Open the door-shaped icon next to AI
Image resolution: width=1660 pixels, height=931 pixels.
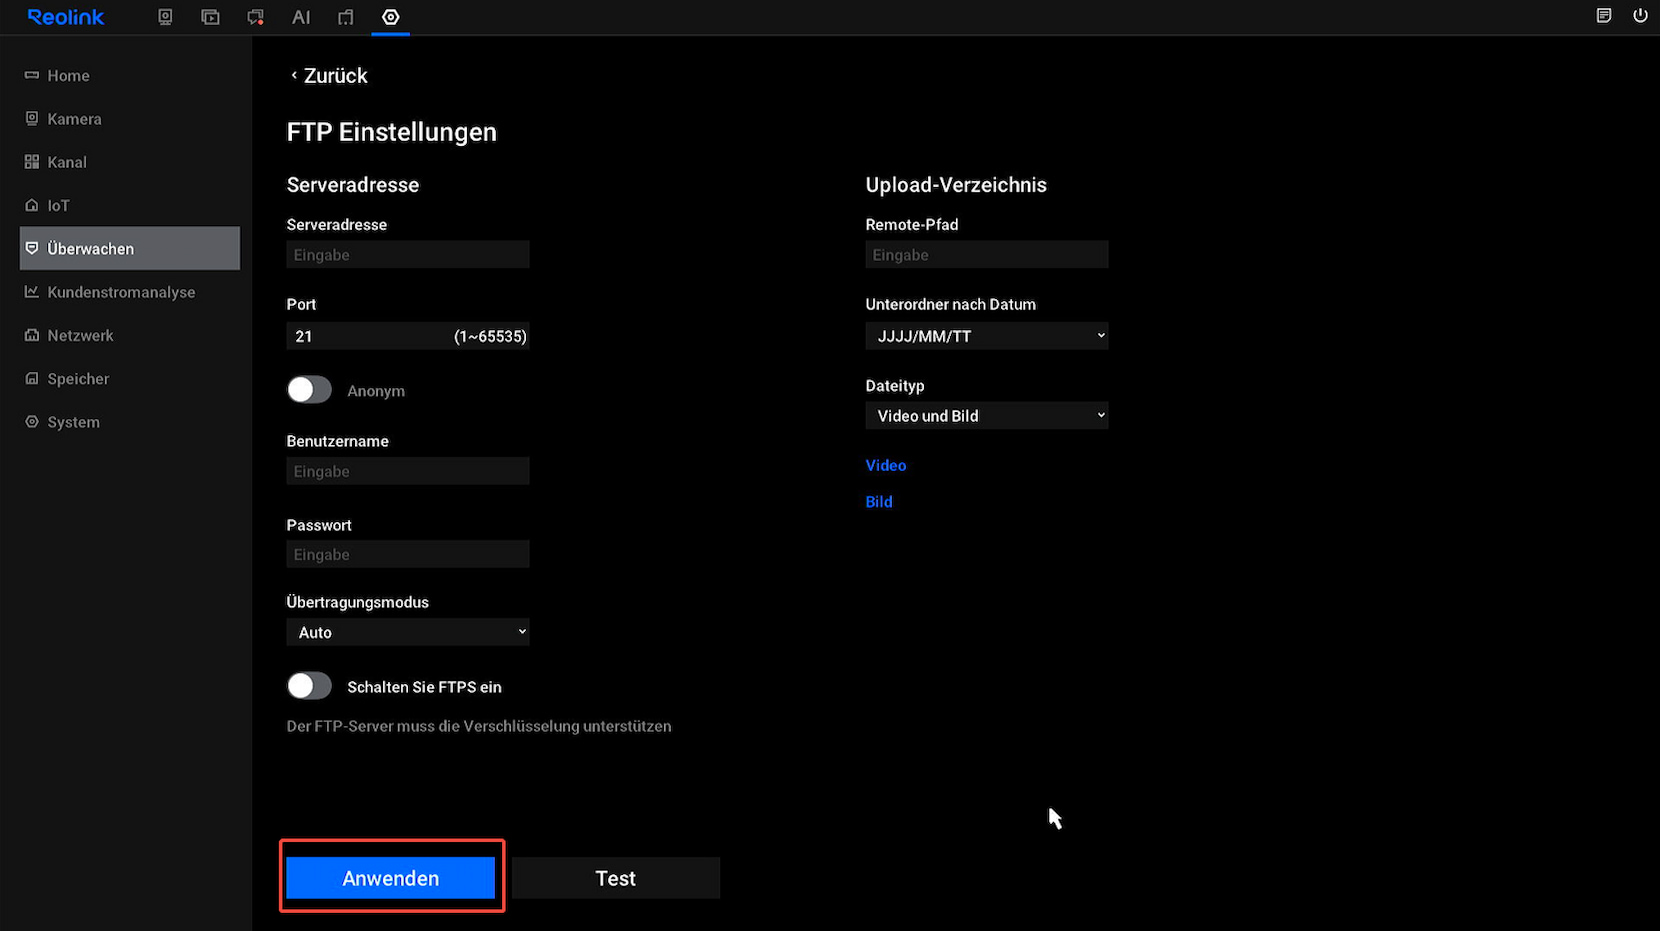[346, 17]
